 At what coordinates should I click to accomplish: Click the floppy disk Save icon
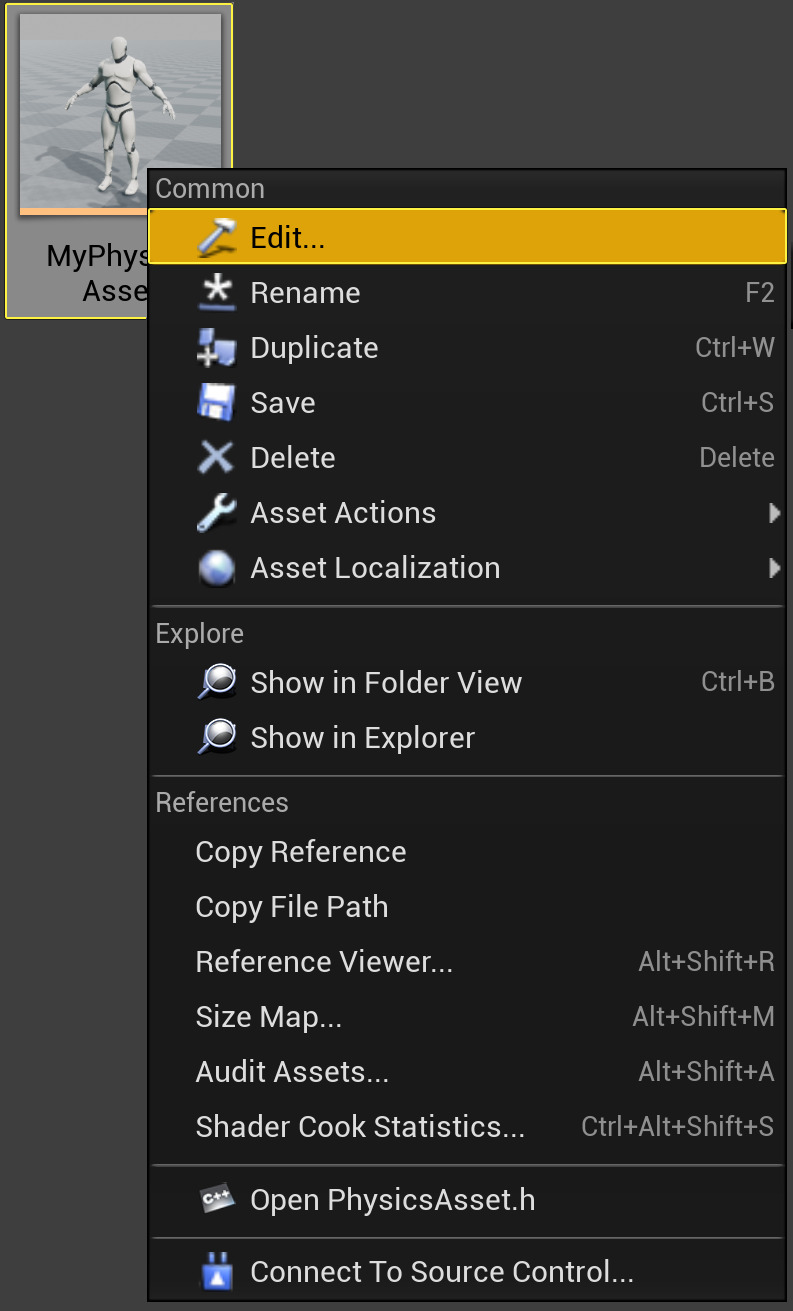(216, 403)
